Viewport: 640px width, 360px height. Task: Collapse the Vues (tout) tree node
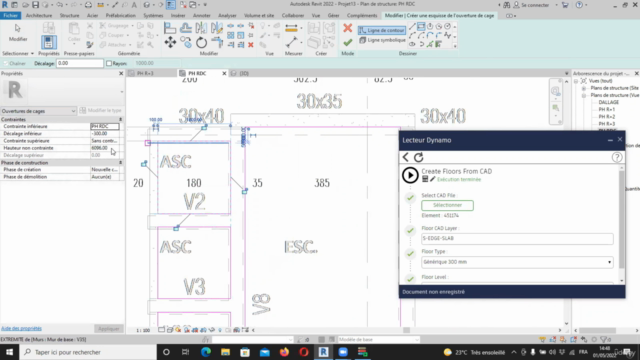point(576,81)
